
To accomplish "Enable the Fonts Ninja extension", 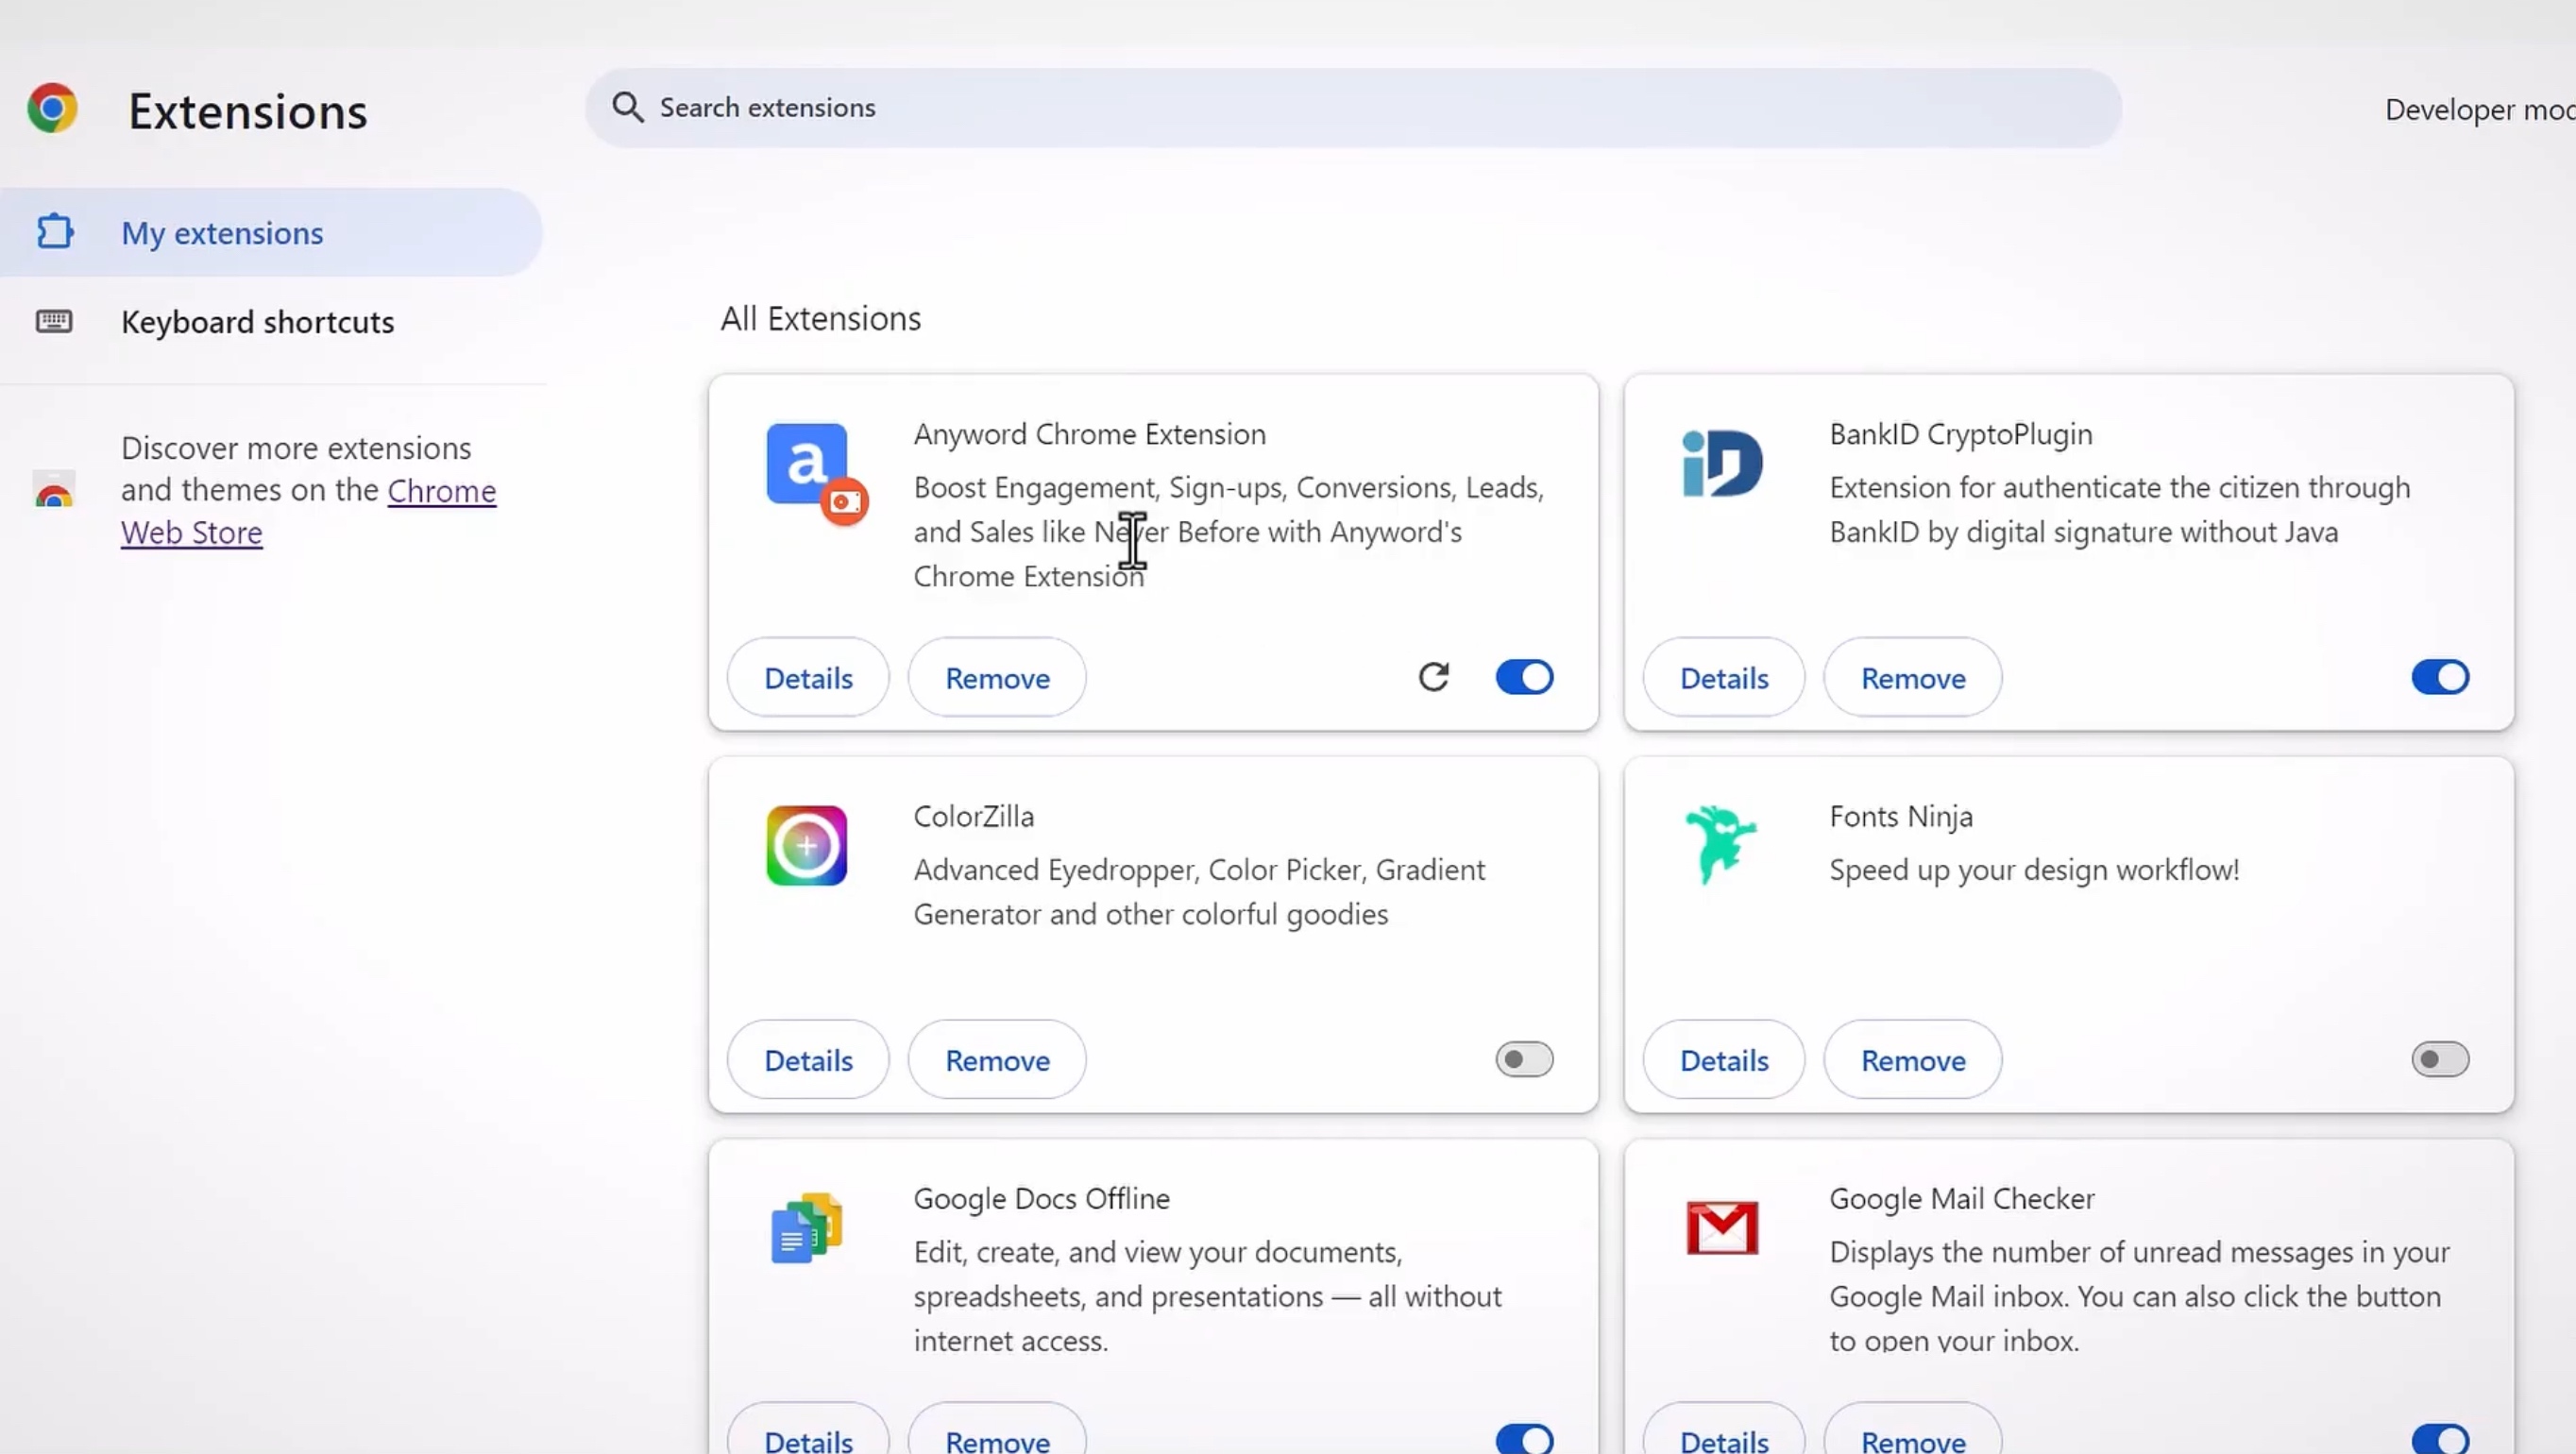I will tap(2440, 1059).
